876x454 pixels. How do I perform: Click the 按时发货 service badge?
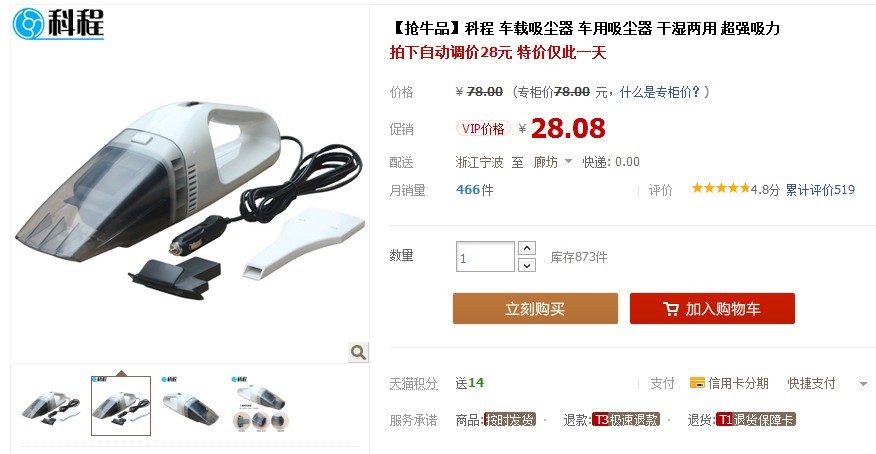(x=510, y=419)
